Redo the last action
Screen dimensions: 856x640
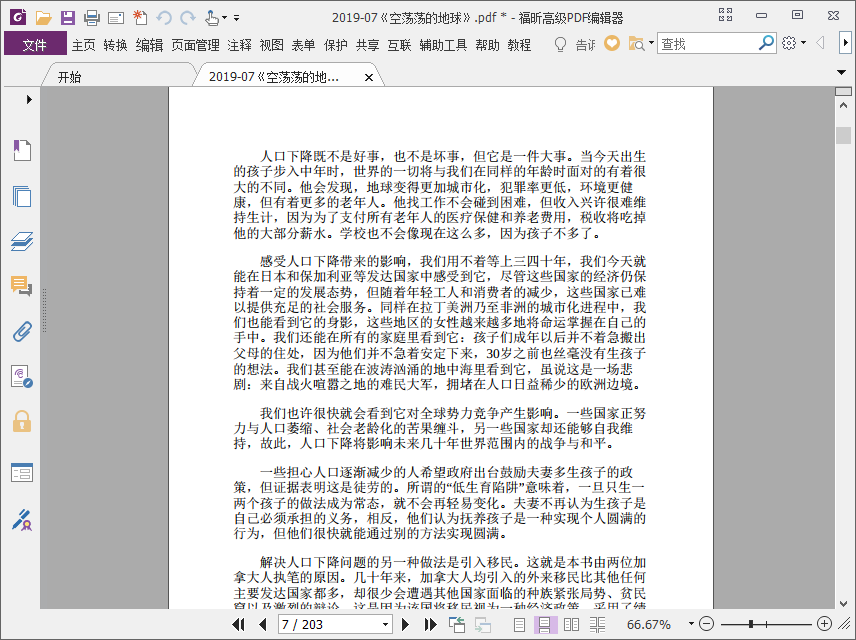click(x=188, y=18)
